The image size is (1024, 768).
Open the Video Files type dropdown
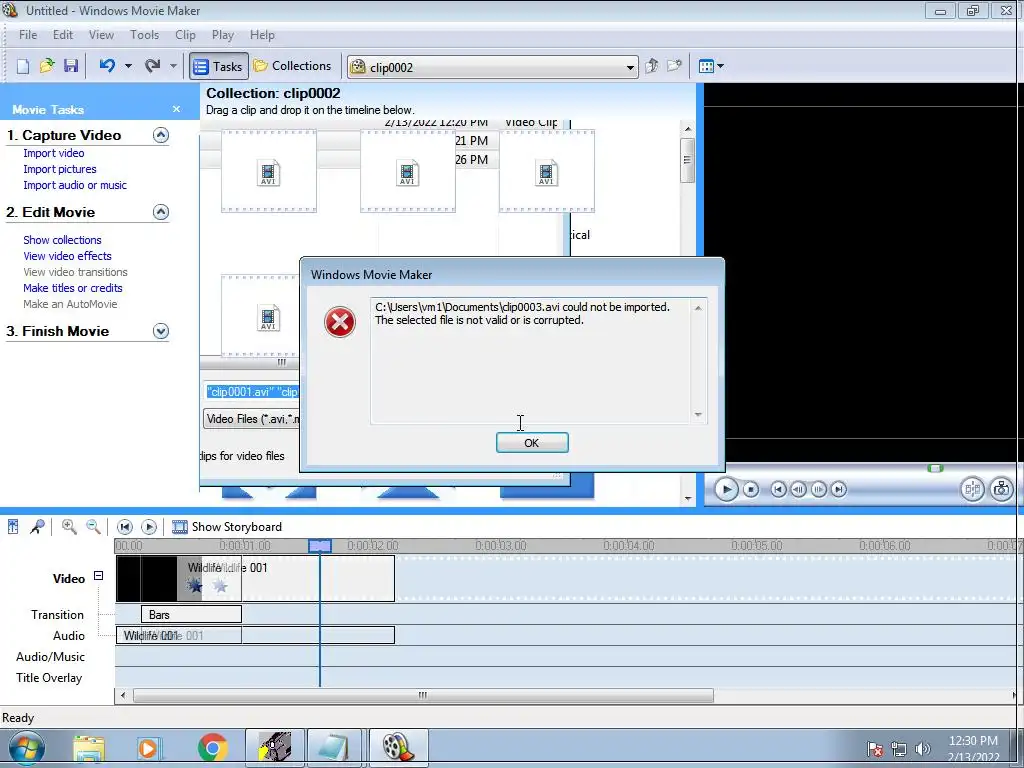(x=252, y=419)
